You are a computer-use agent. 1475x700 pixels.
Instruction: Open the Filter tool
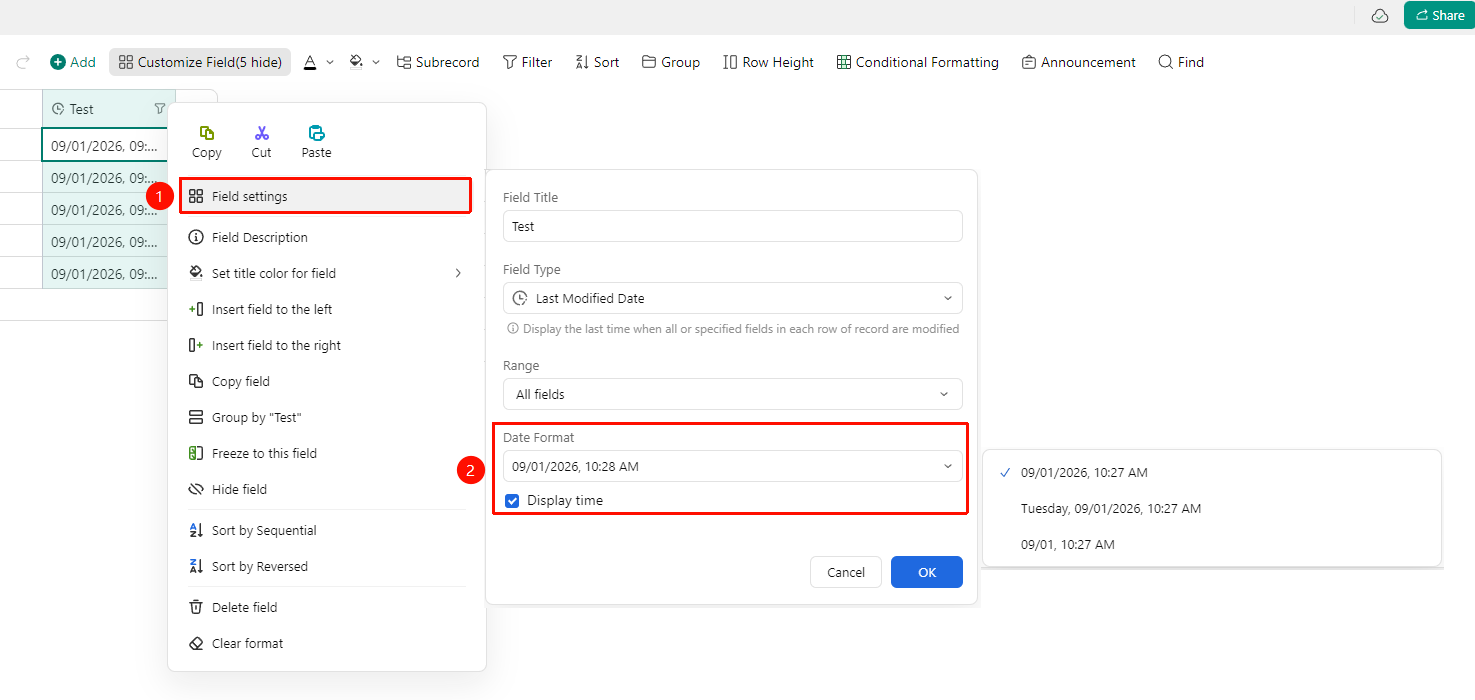[x=527, y=62]
